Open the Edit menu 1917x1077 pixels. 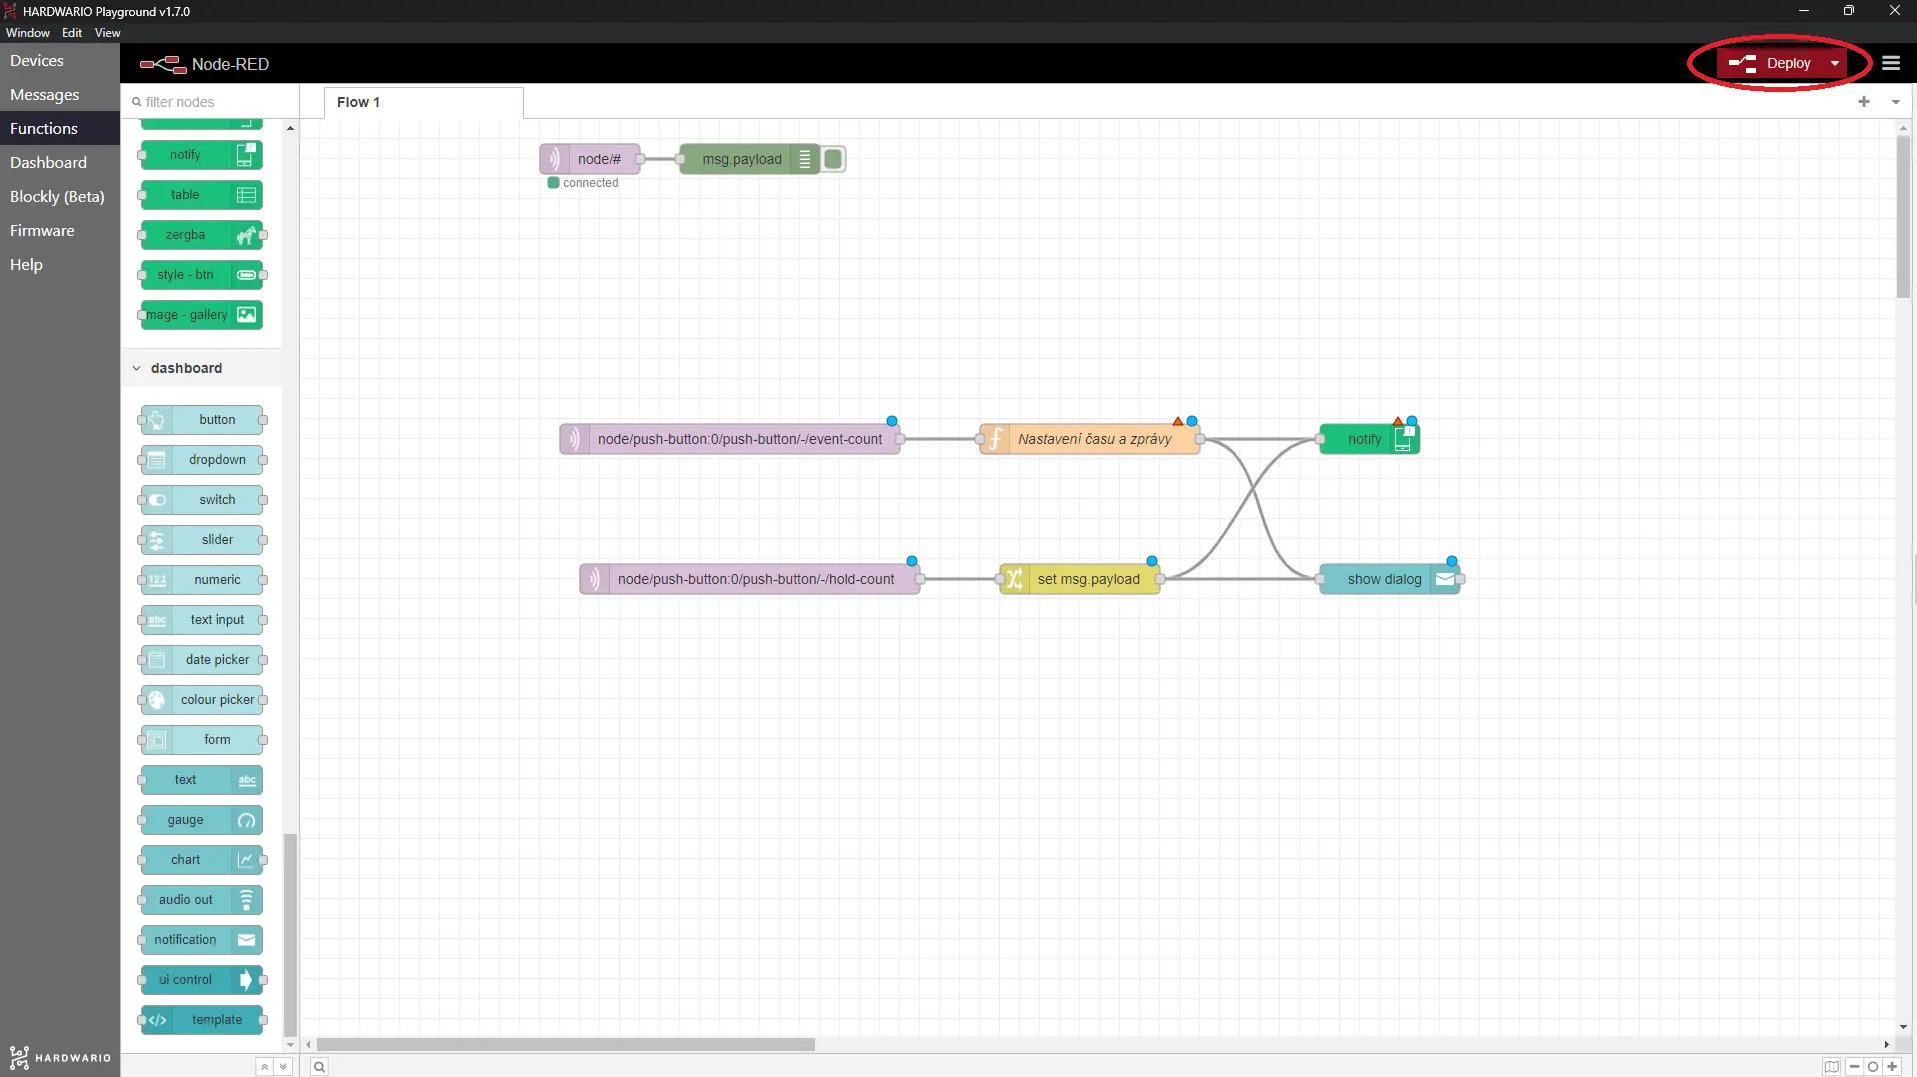tap(72, 33)
